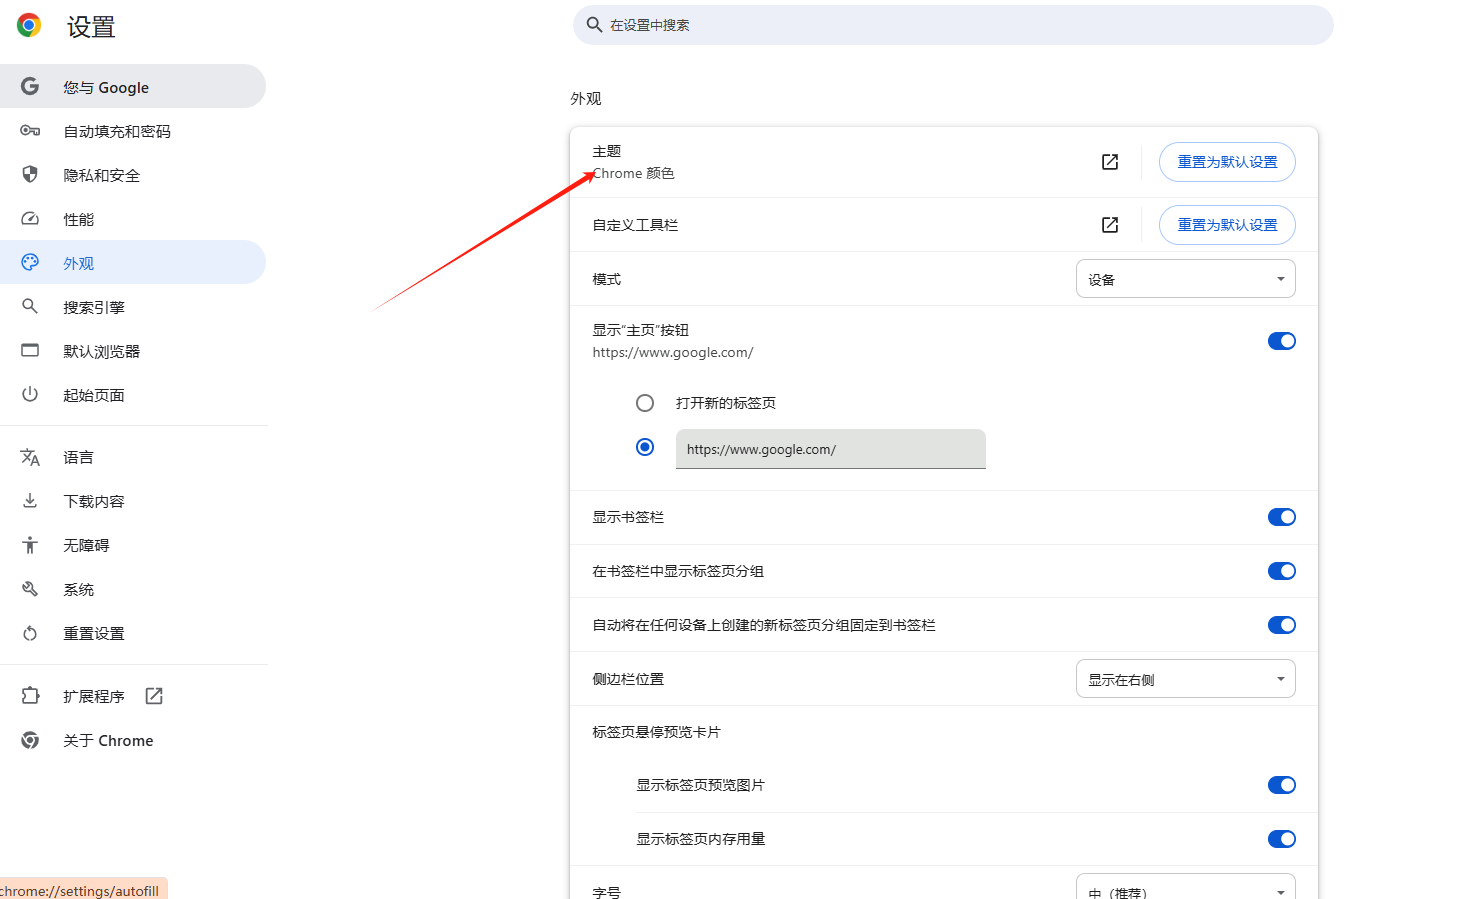The image size is (1480, 899).
Task: Open the 您与 Google section
Action: pyautogui.click(x=133, y=87)
